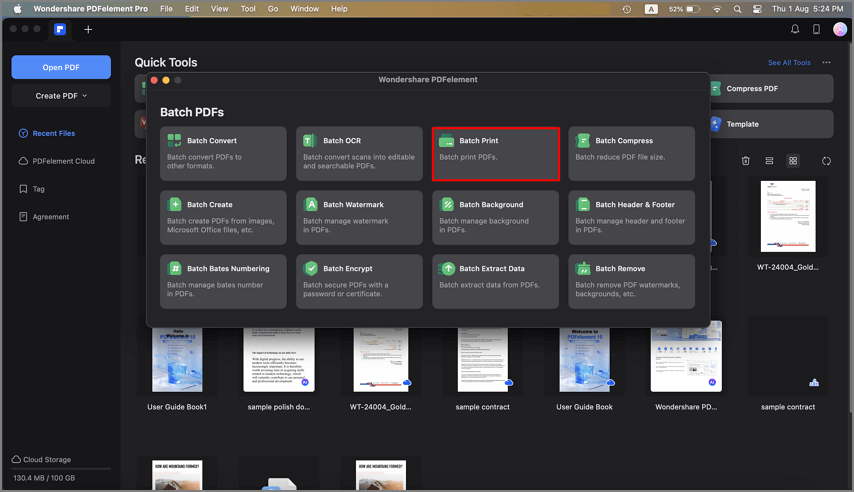Select Tag in sidebar
The width and height of the screenshot is (854, 492).
coord(32,189)
